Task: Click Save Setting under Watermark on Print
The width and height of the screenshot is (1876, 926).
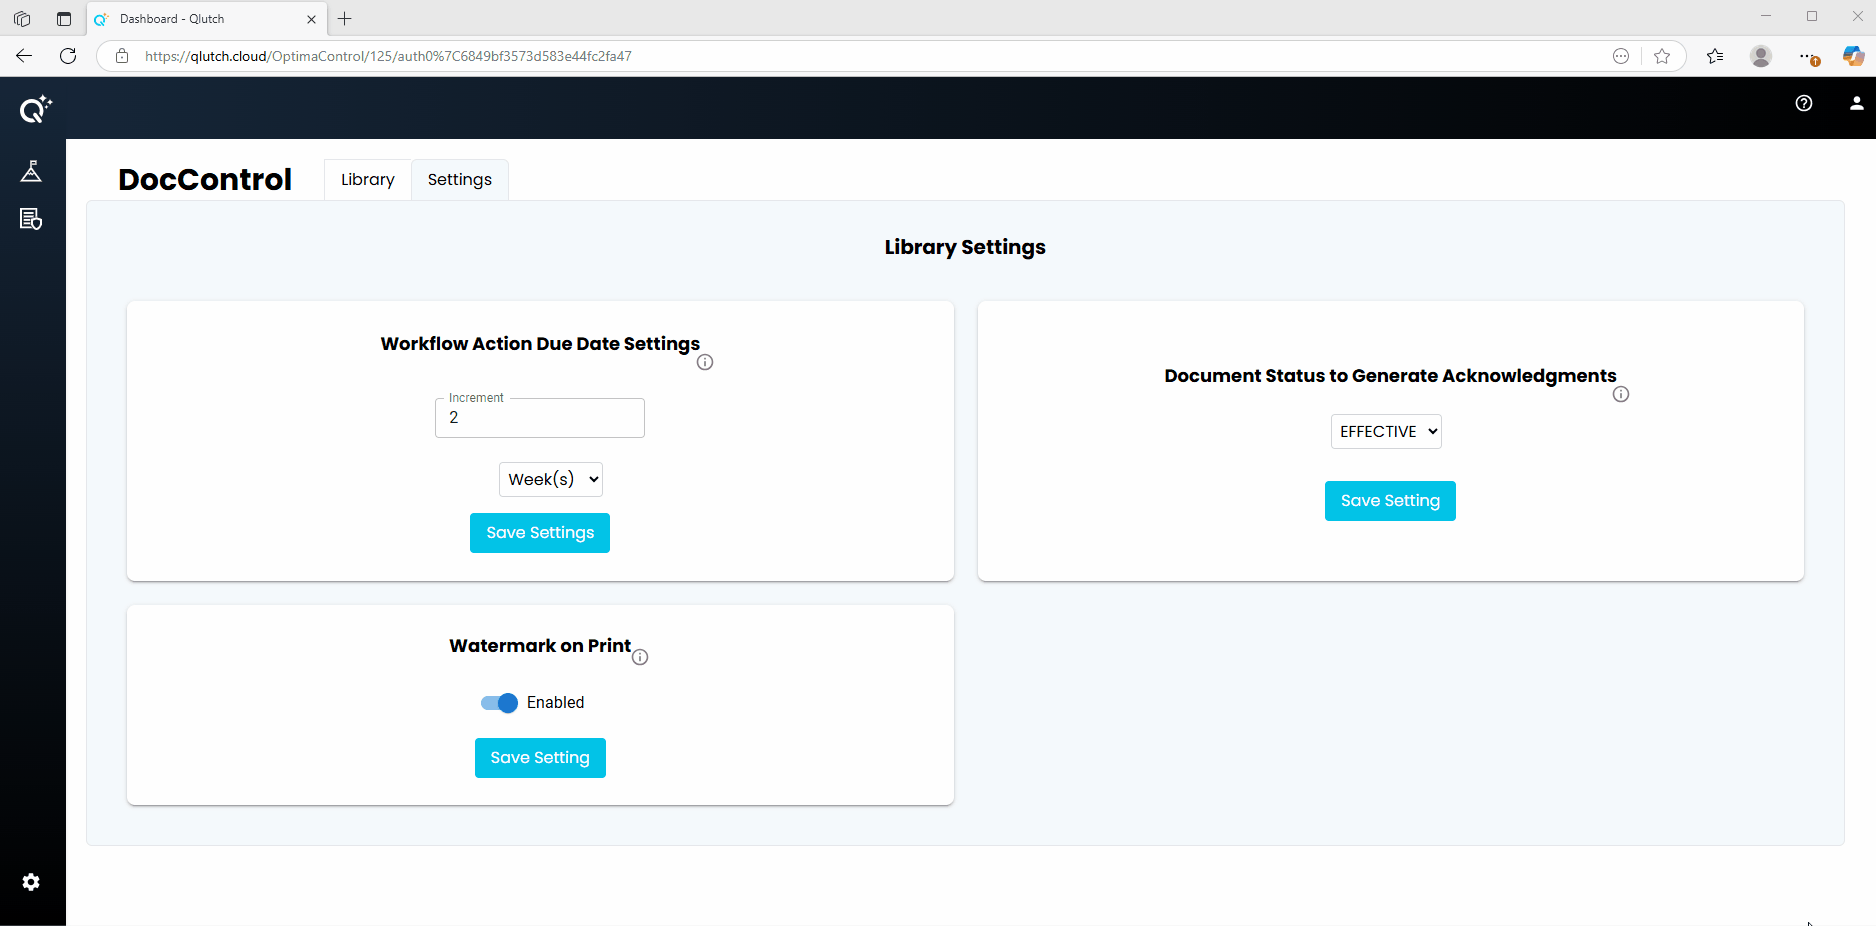Action: pyautogui.click(x=540, y=758)
